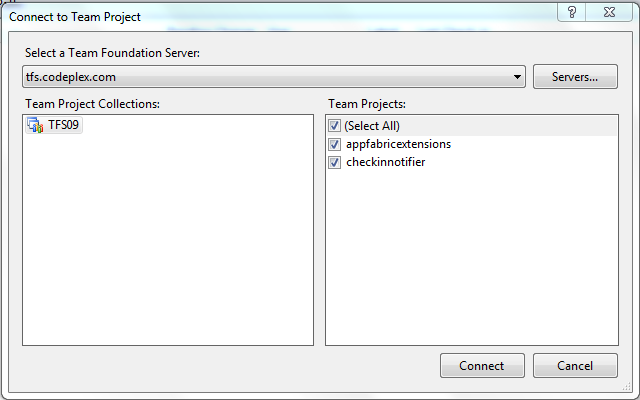Select the TFS09 project collection label
This screenshot has height=400, width=640.
click(x=63, y=125)
